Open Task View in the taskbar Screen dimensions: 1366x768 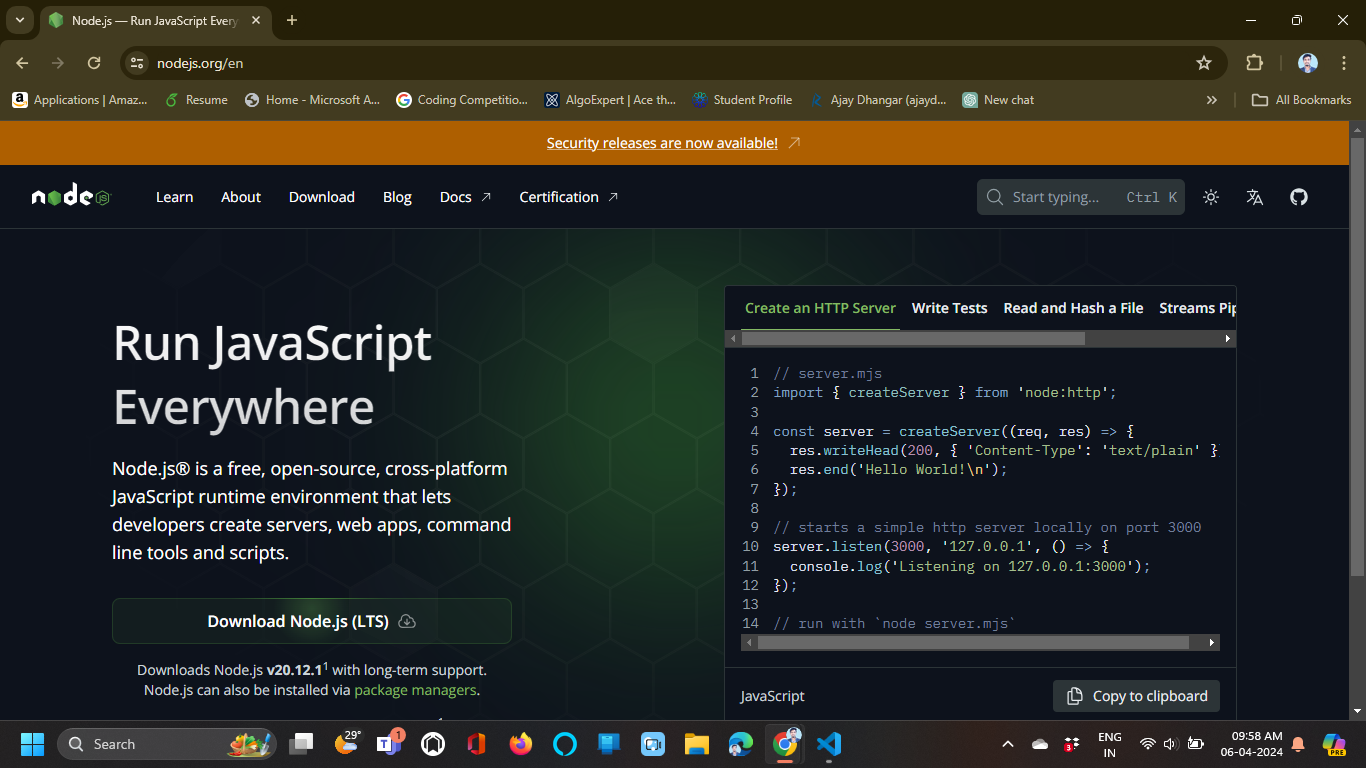point(301,744)
